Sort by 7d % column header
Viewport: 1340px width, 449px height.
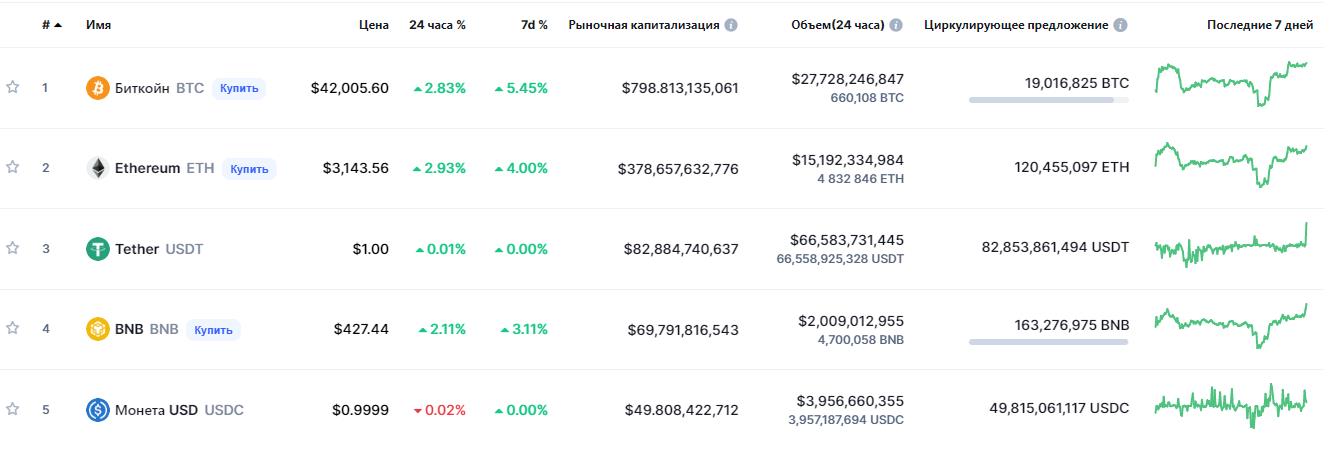tap(534, 25)
